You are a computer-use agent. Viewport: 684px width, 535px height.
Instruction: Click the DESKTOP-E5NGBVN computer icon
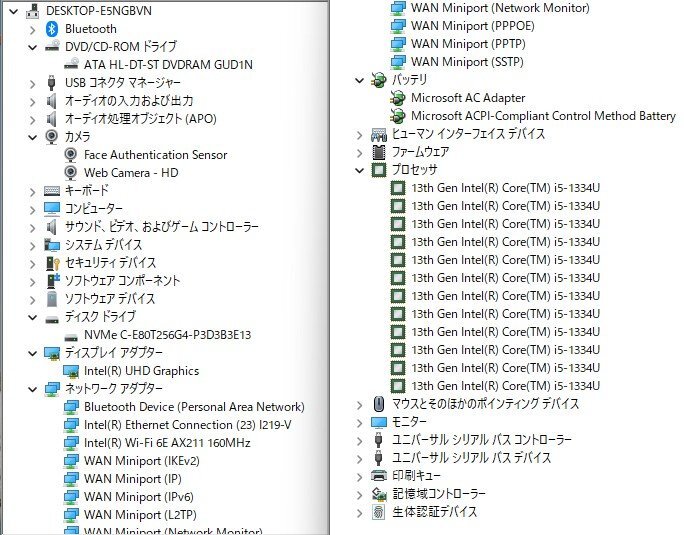tap(33, 11)
